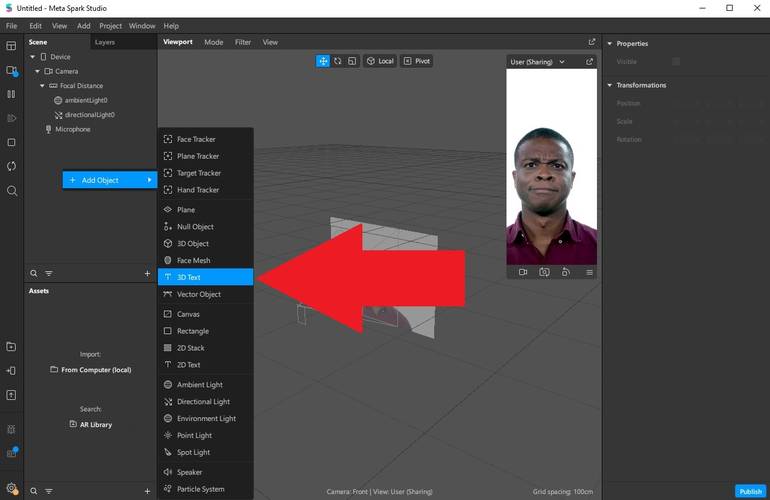Click the Scene panel plus button

click(147, 273)
